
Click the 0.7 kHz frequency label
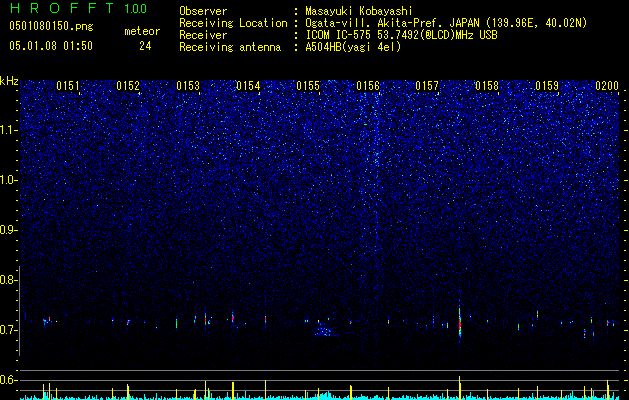pos(9,330)
